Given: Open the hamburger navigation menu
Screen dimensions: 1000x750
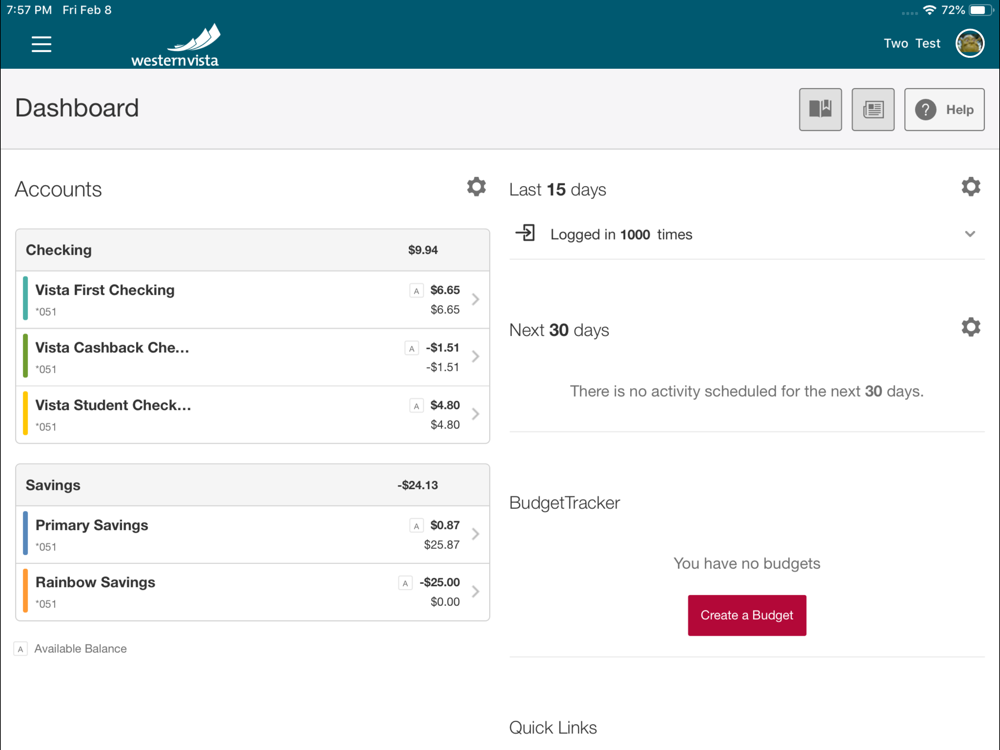Looking at the screenshot, I should [41, 44].
